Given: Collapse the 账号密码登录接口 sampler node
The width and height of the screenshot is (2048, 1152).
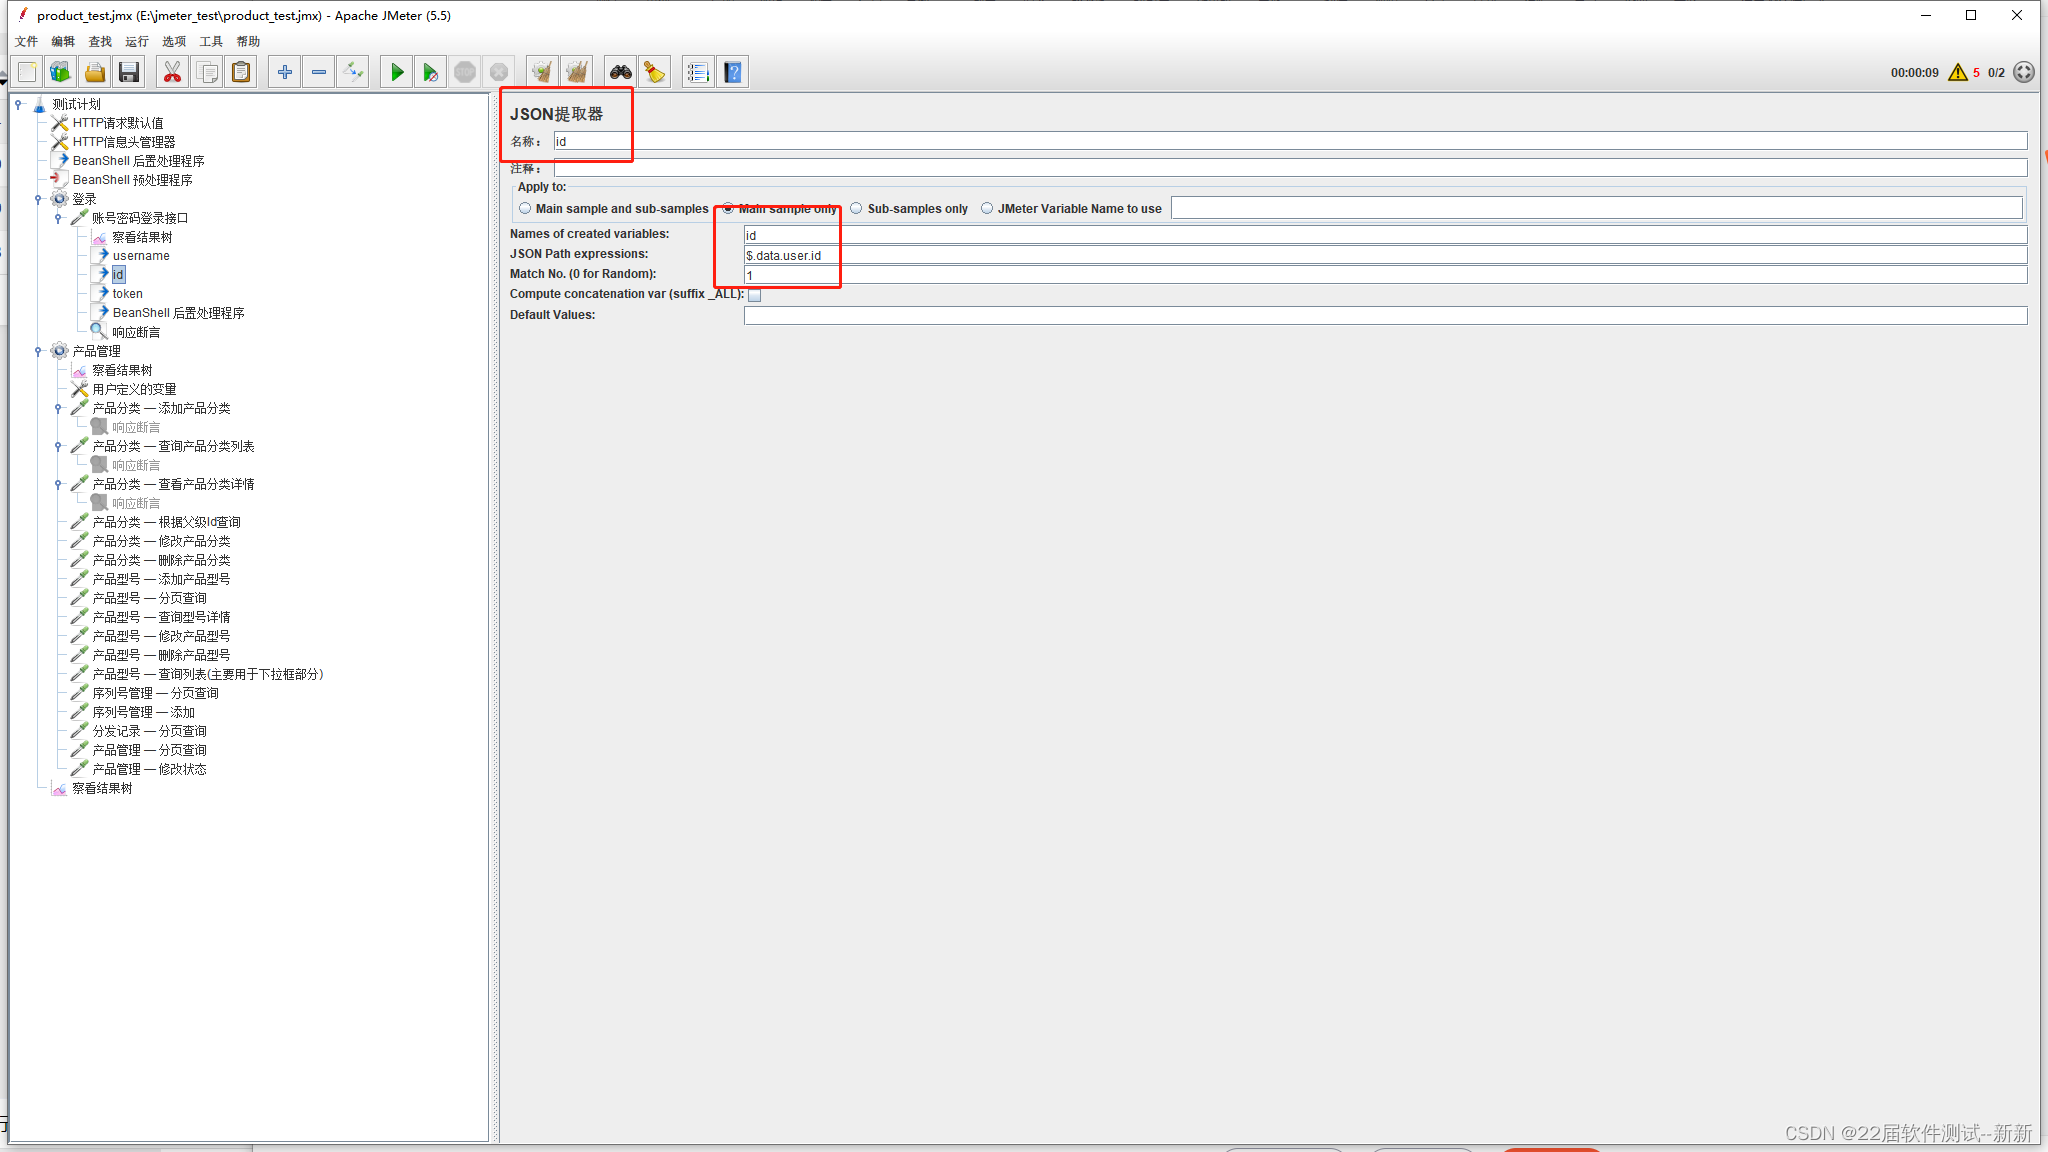Looking at the screenshot, I should 58,218.
